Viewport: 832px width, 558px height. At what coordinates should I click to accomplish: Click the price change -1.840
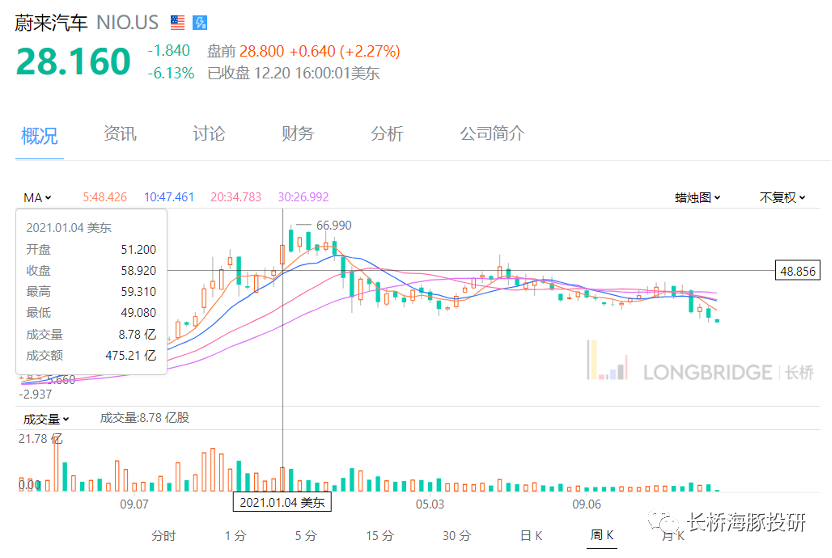[x=169, y=51]
